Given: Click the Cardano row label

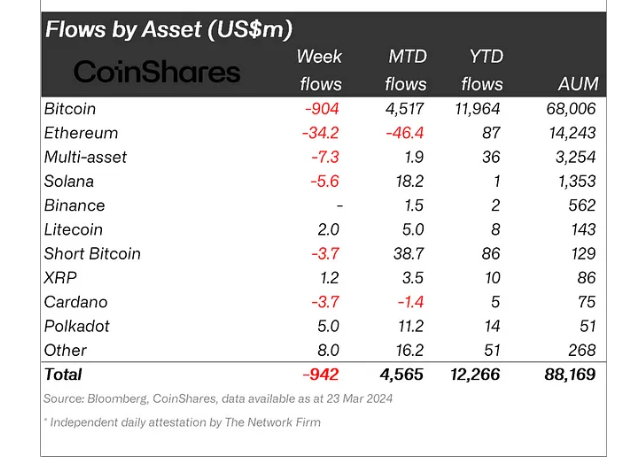Looking at the screenshot, I should click(76, 302).
